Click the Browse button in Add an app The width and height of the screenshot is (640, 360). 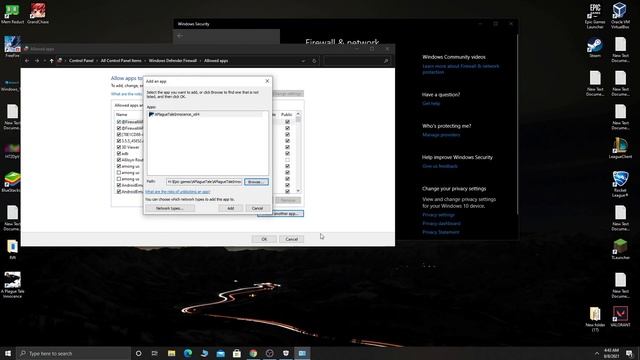click(x=256, y=182)
